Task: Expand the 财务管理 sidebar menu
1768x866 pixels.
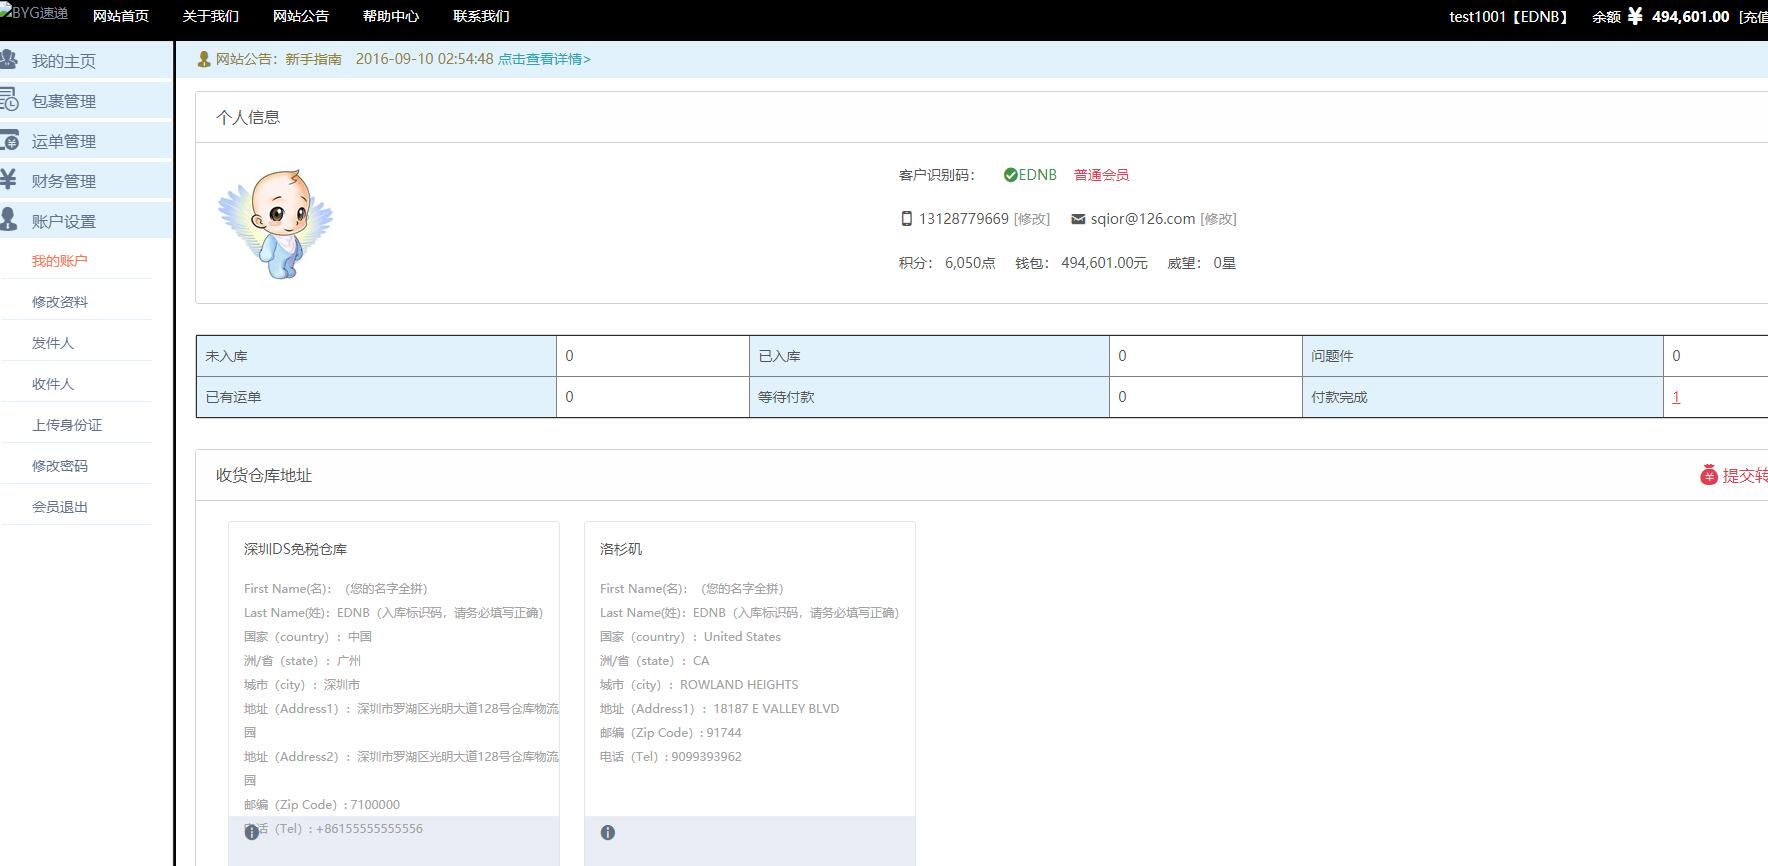Action: [64, 181]
